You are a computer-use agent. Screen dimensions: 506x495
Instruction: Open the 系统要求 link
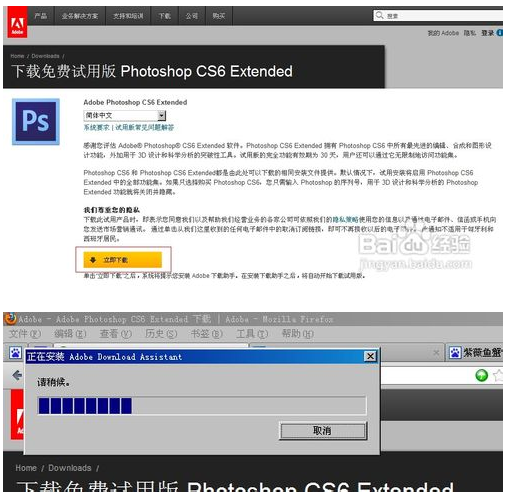[96, 127]
